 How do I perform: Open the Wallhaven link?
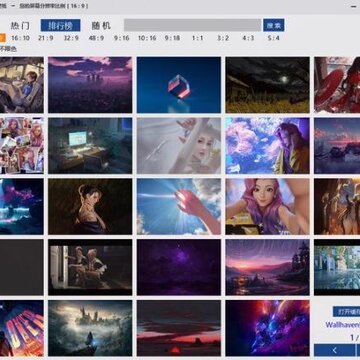(x=343, y=324)
